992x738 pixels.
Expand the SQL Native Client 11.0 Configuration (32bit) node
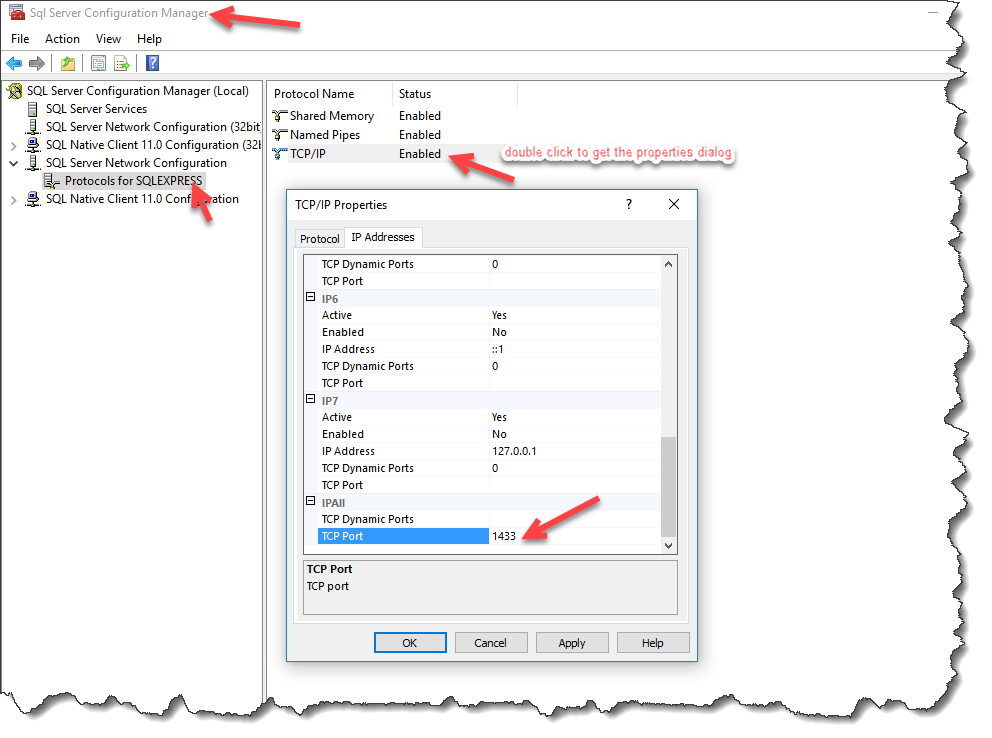[x=13, y=145]
